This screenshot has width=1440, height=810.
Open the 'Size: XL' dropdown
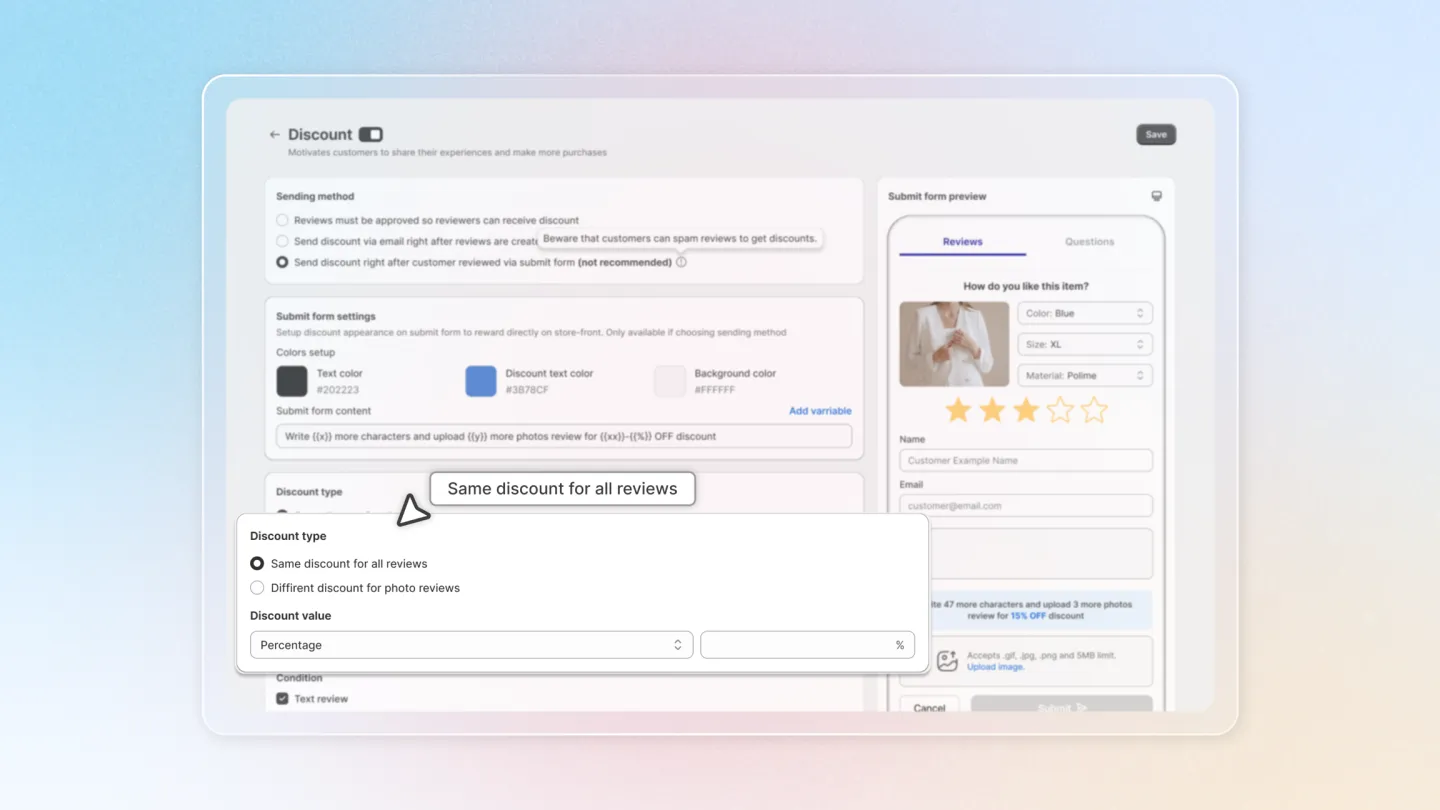tap(1085, 344)
